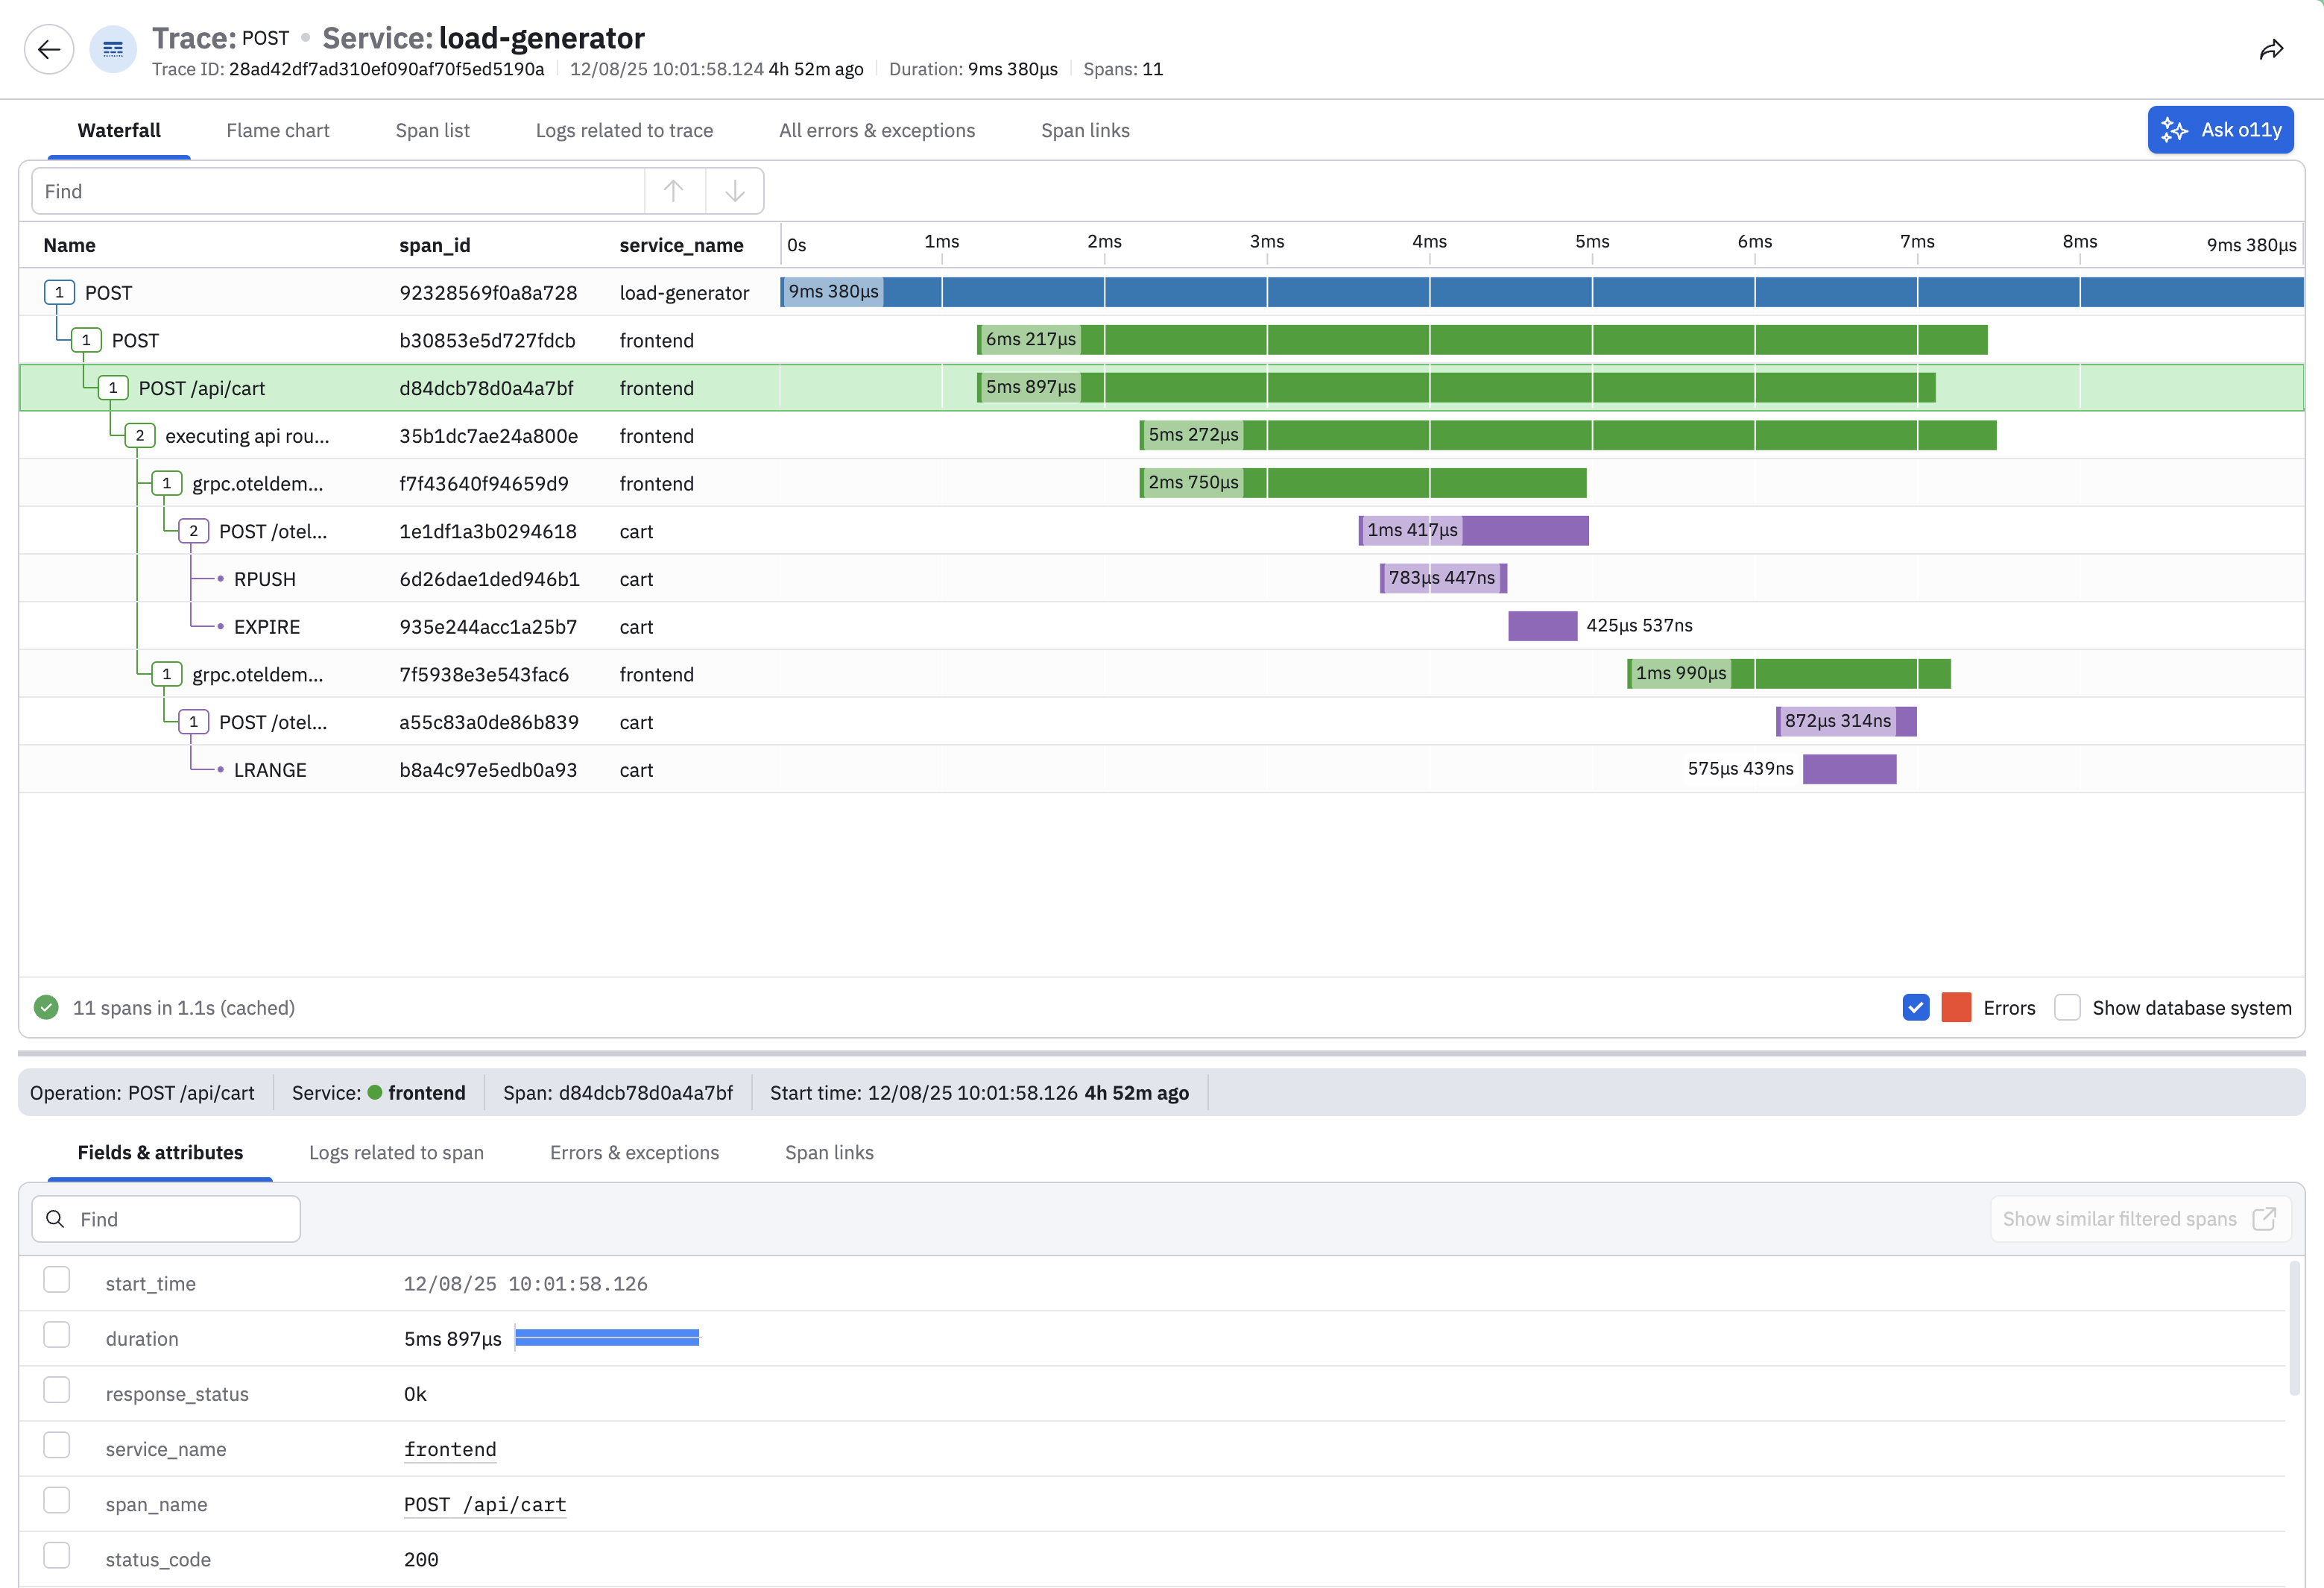The height and width of the screenshot is (1588, 2324).
Task: Click the back arrow button
Action: (49, 50)
